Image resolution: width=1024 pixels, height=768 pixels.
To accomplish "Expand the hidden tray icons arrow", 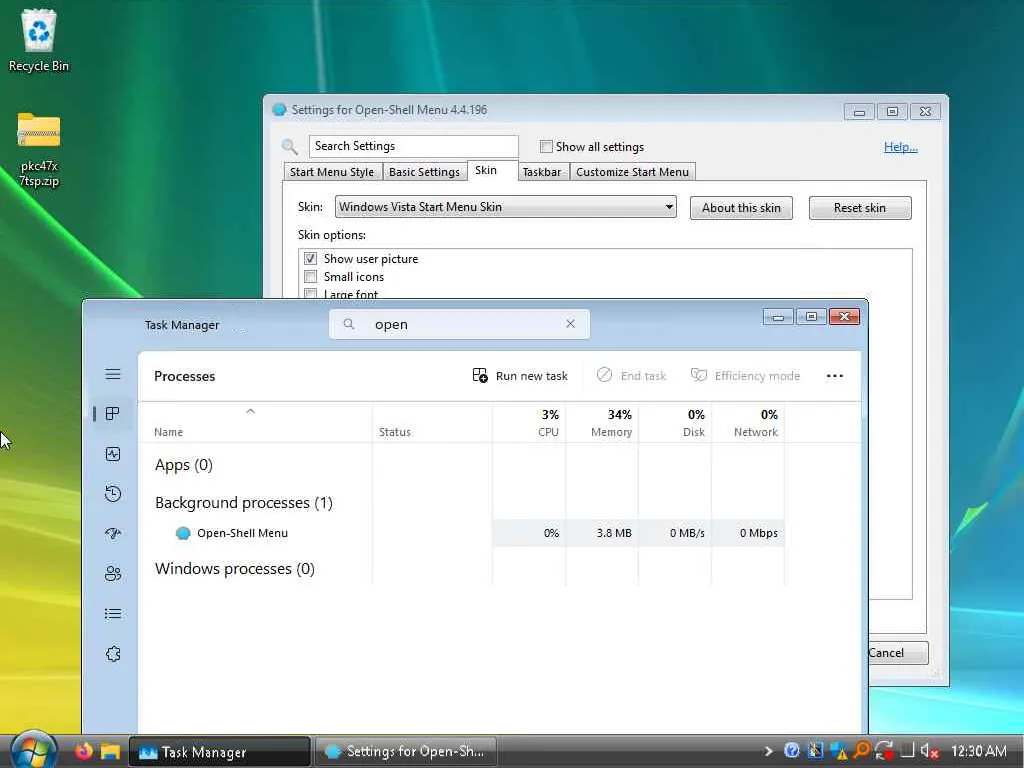I will [769, 752].
